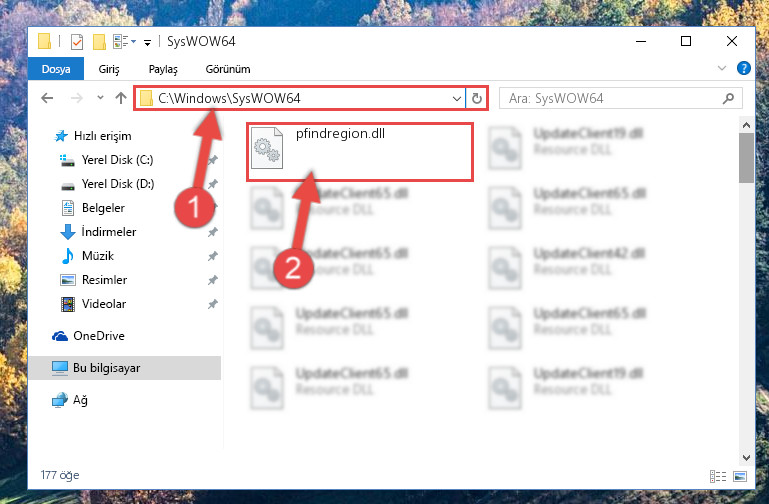The width and height of the screenshot is (769, 504).
Task: Open the customize quick access toolbar dropdown
Action: point(147,43)
